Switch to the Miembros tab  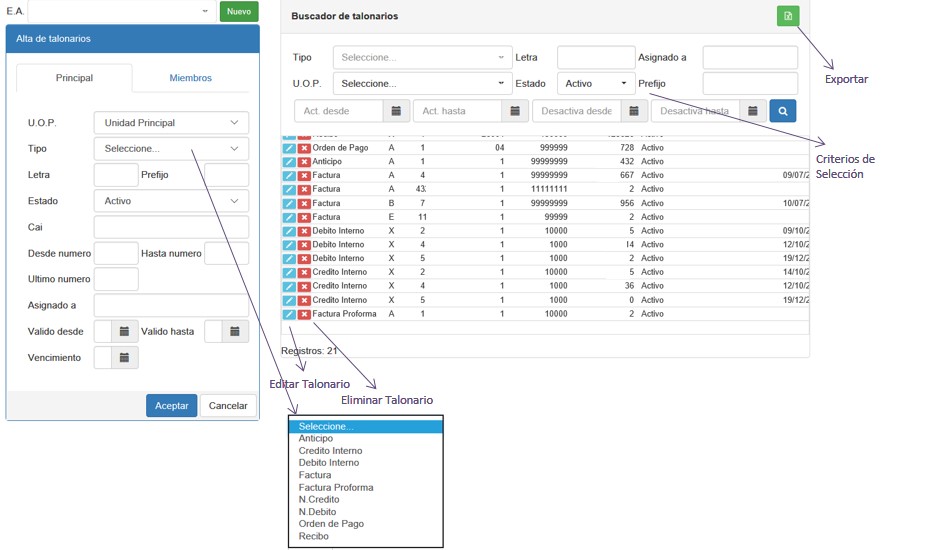tap(190, 78)
